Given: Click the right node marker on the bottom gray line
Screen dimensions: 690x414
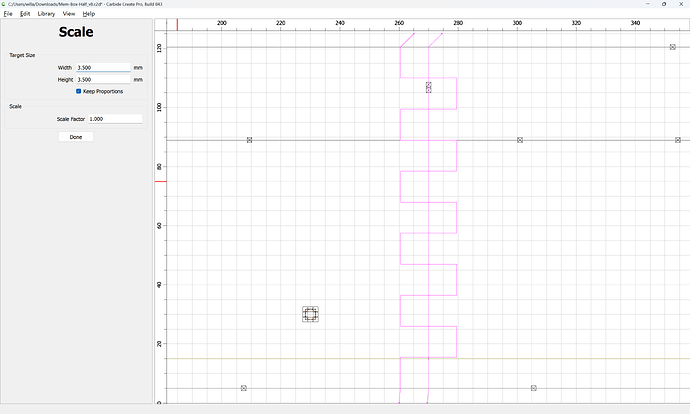Looking at the screenshot, I should [533, 388].
